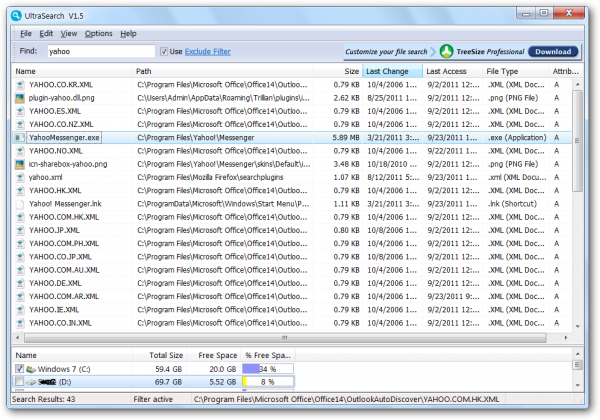Click the file icon of YAHOO.COM.HK.XML
The height and width of the screenshot is (420, 600).
20,217
